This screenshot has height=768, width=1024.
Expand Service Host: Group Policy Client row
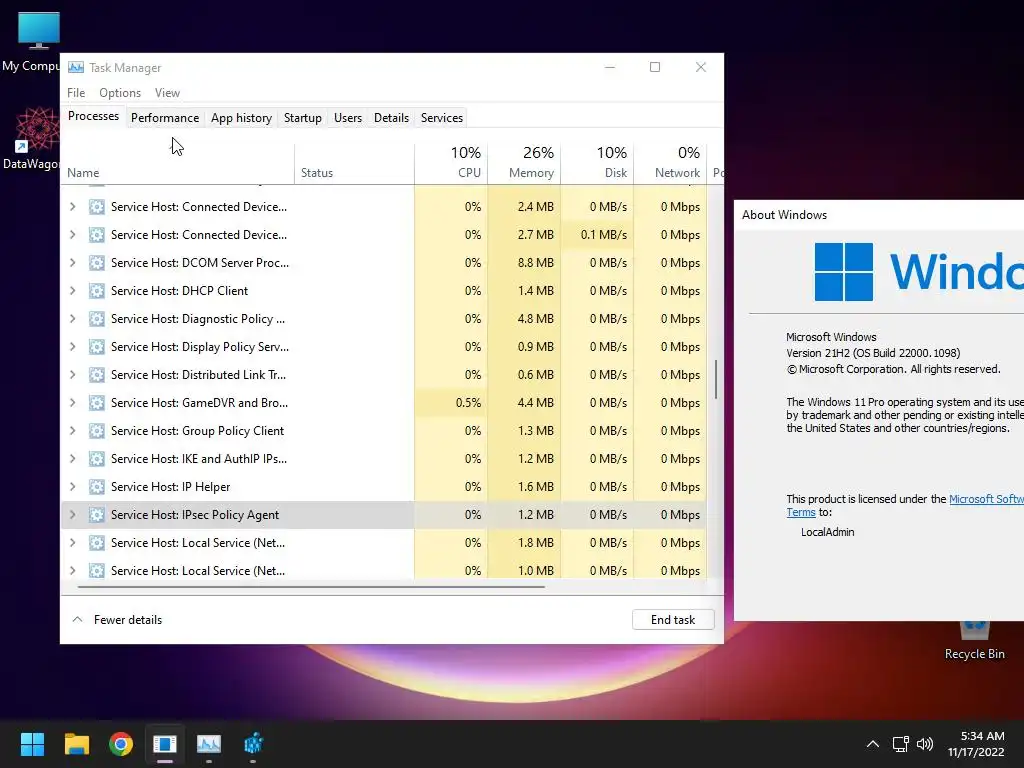coord(72,431)
